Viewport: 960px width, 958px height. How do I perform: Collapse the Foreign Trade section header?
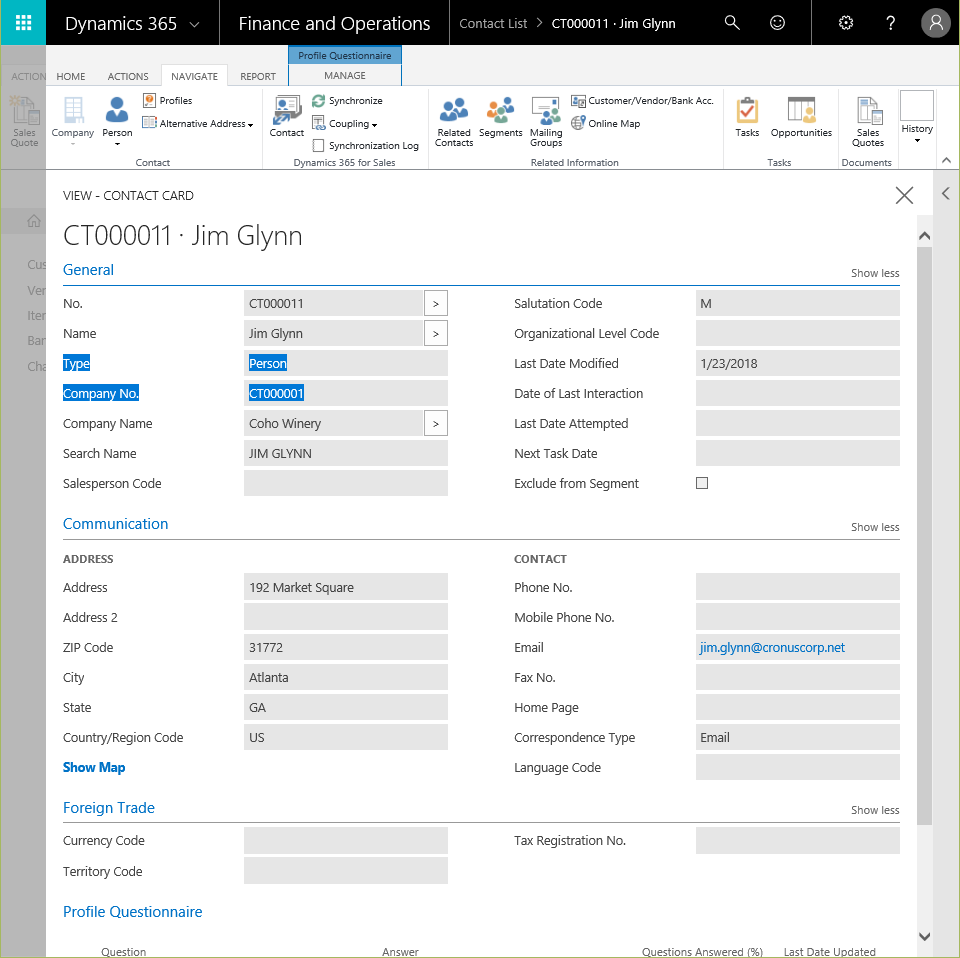(x=108, y=808)
